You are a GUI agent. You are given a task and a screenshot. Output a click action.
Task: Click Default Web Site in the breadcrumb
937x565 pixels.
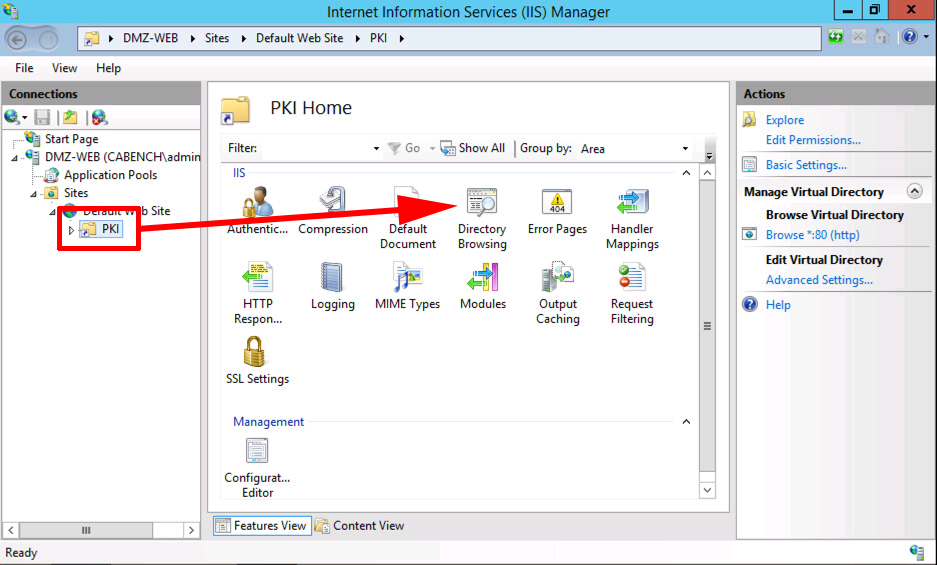[x=299, y=38]
